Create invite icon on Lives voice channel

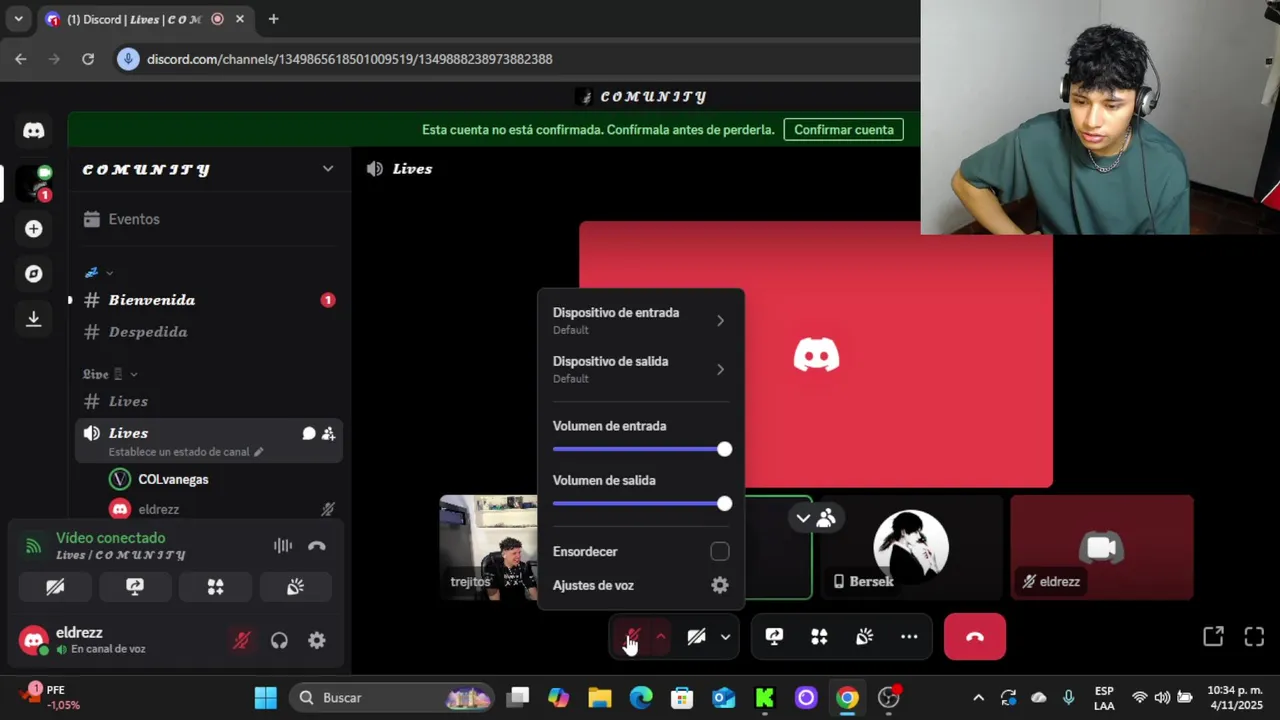(x=328, y=434)
